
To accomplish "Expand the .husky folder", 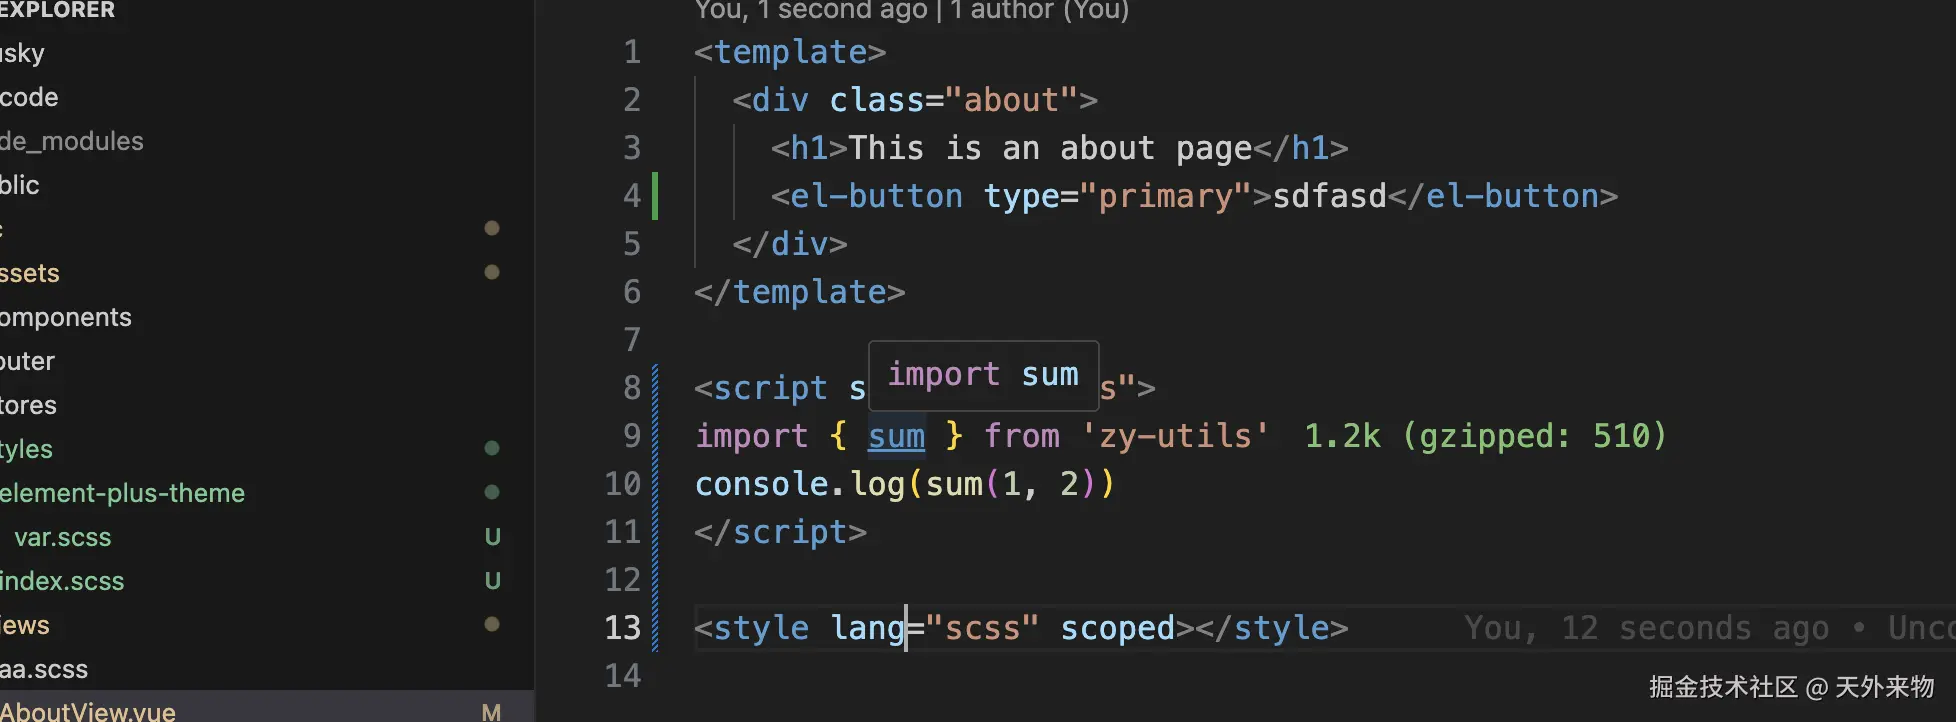I will tap(22, 53).
